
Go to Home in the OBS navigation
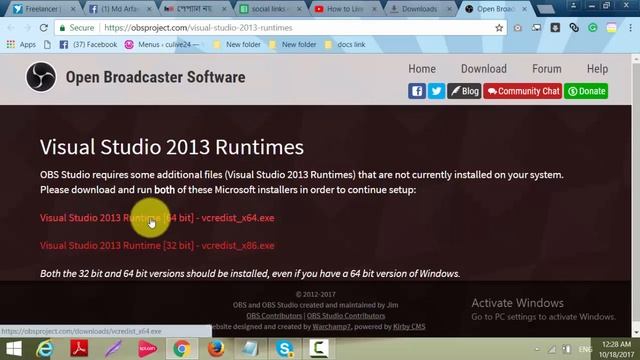(422, 69)
